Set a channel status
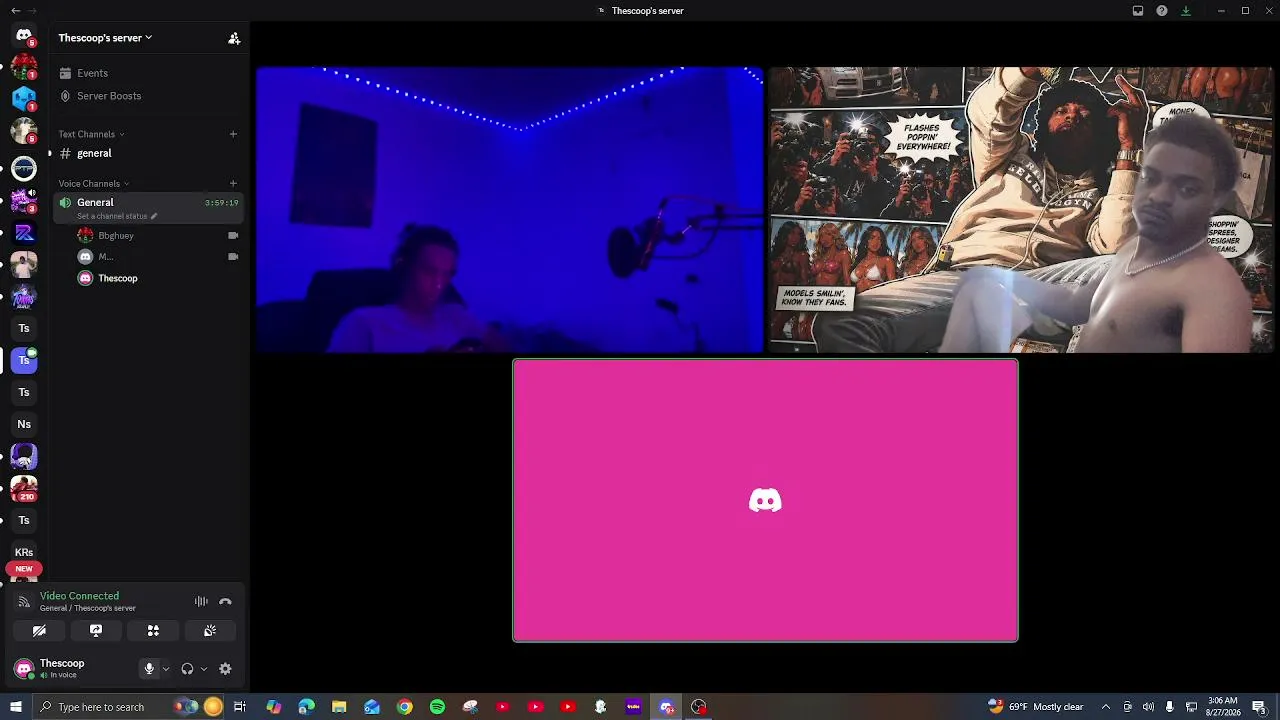The height and width of the screenshot is (720, 1280). (x=117, y=216)
